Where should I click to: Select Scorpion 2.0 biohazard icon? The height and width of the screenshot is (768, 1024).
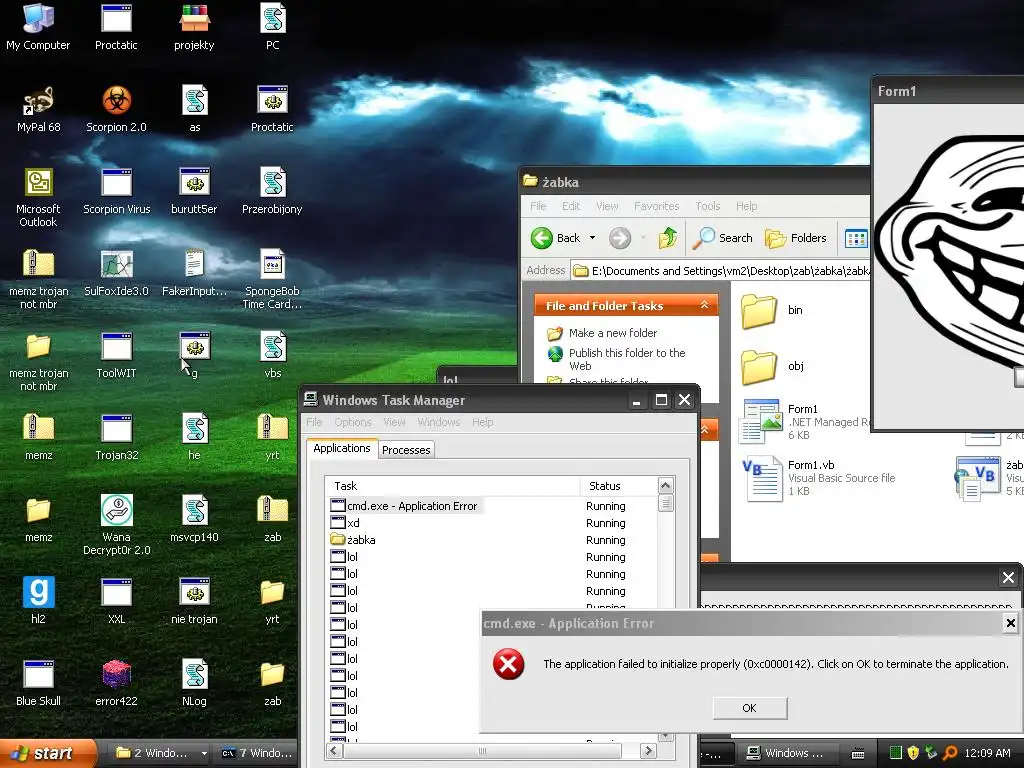[x=116, y=108]
